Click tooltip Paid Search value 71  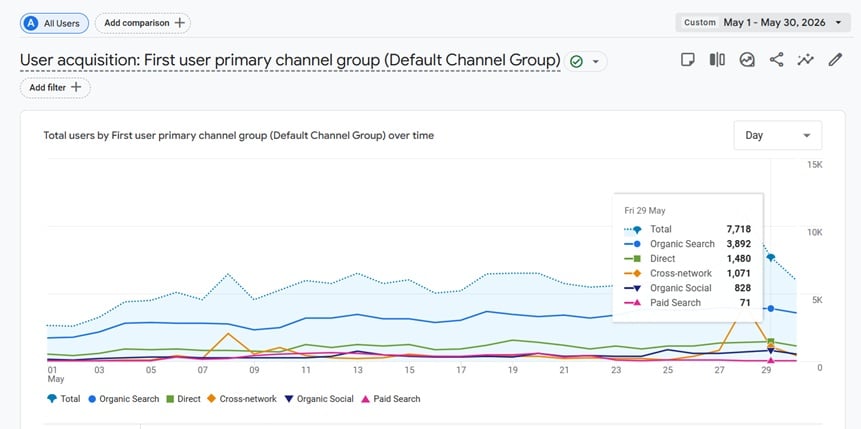pyautogui.click(x=745, y=303)
